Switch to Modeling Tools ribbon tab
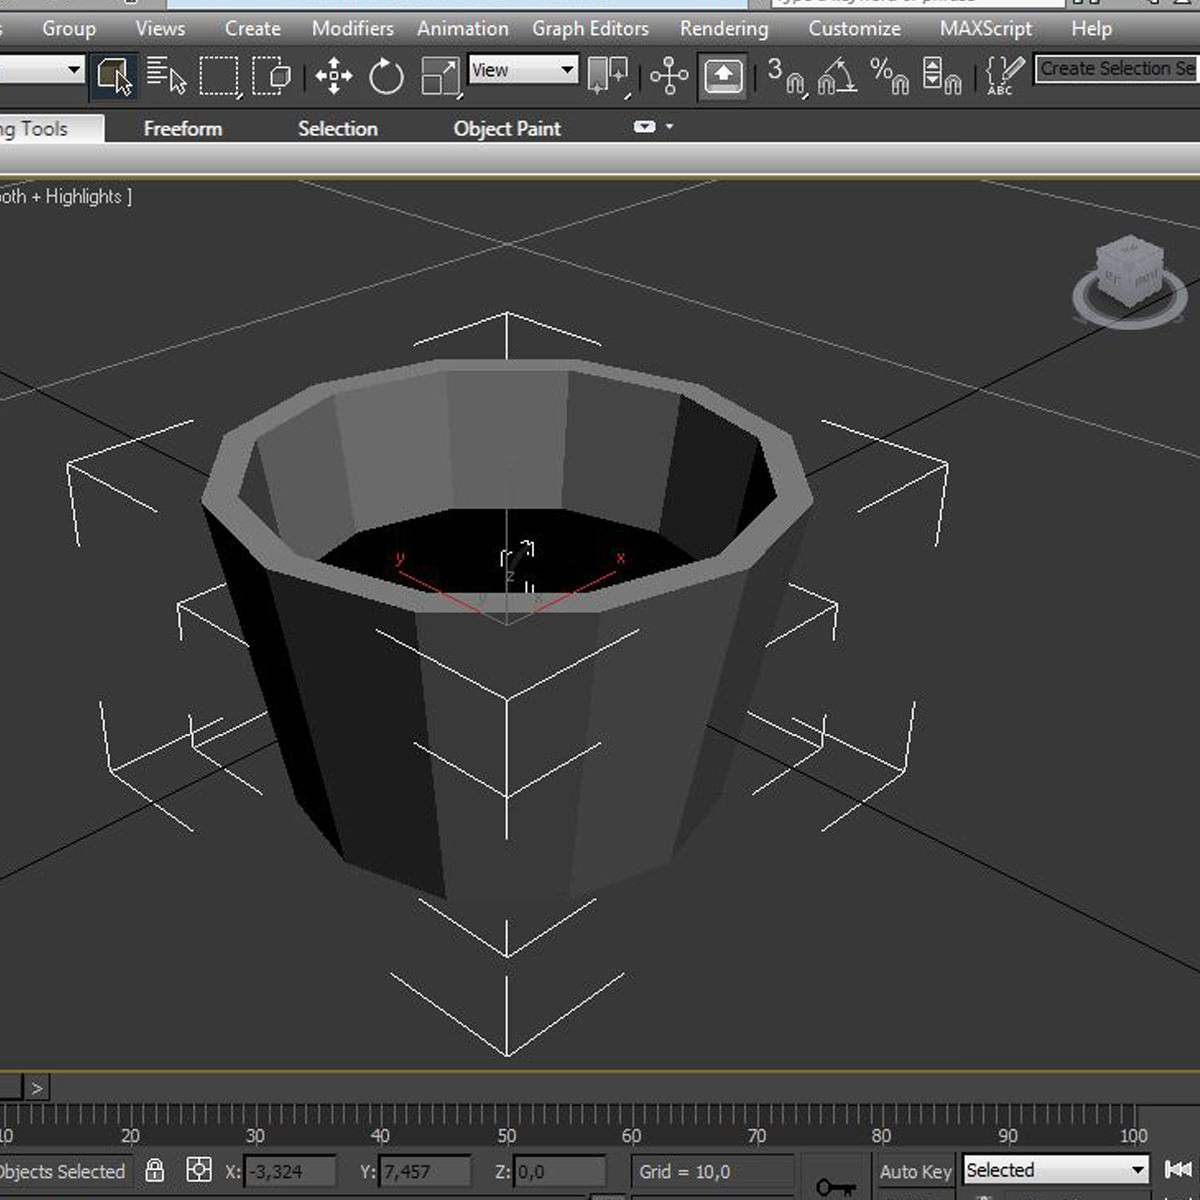The height and width of the screenshot is (1200, 1200). tap(50, 129)
